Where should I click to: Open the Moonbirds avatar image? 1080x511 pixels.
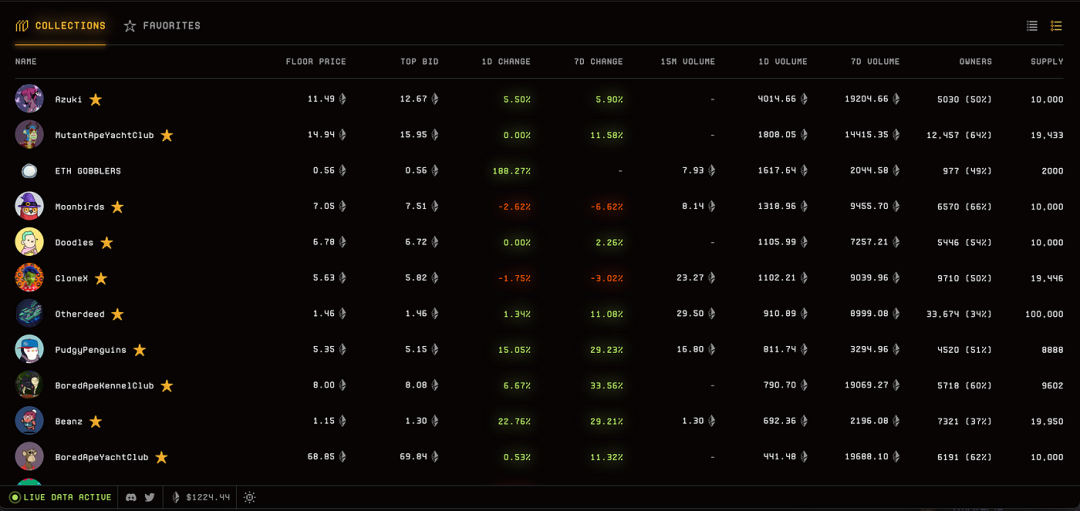pyautogui.click(x=30, y=206)
